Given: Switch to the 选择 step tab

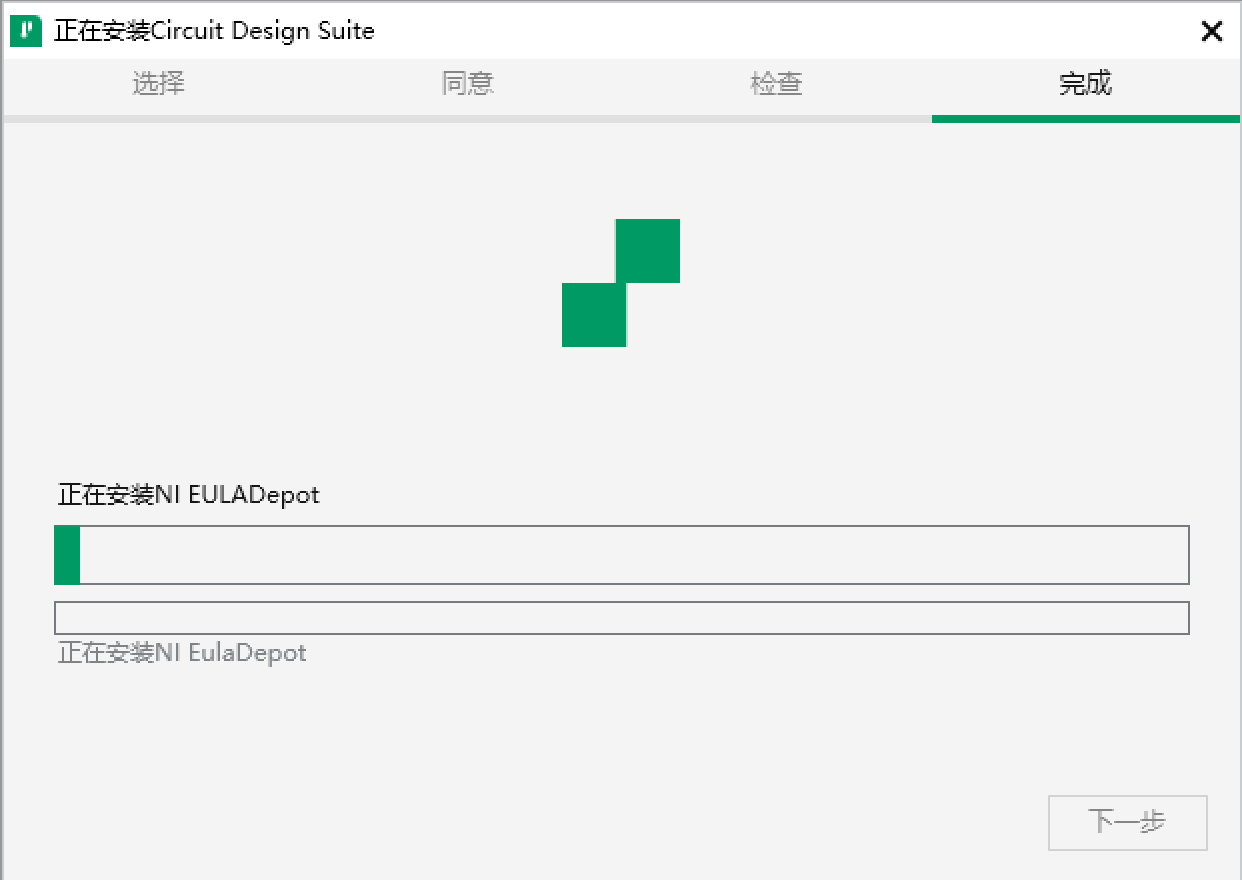Looking at the screenshot, I should [158, 85].
